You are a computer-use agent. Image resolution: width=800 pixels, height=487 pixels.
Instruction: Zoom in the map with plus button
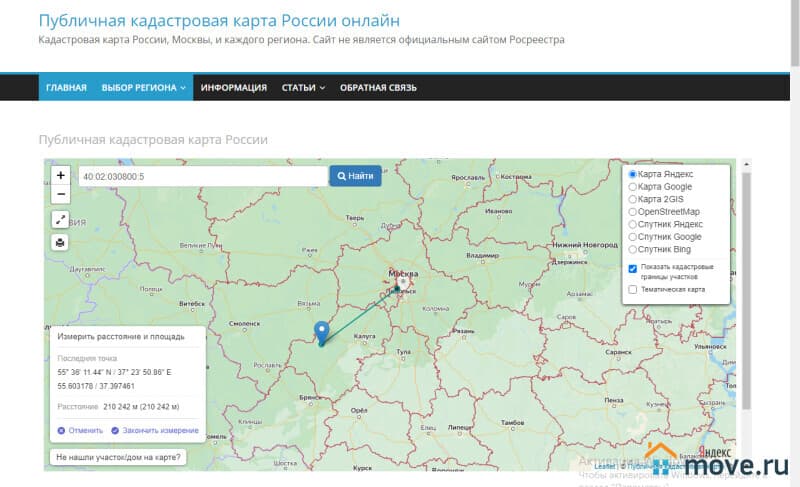tap(61, 175)
